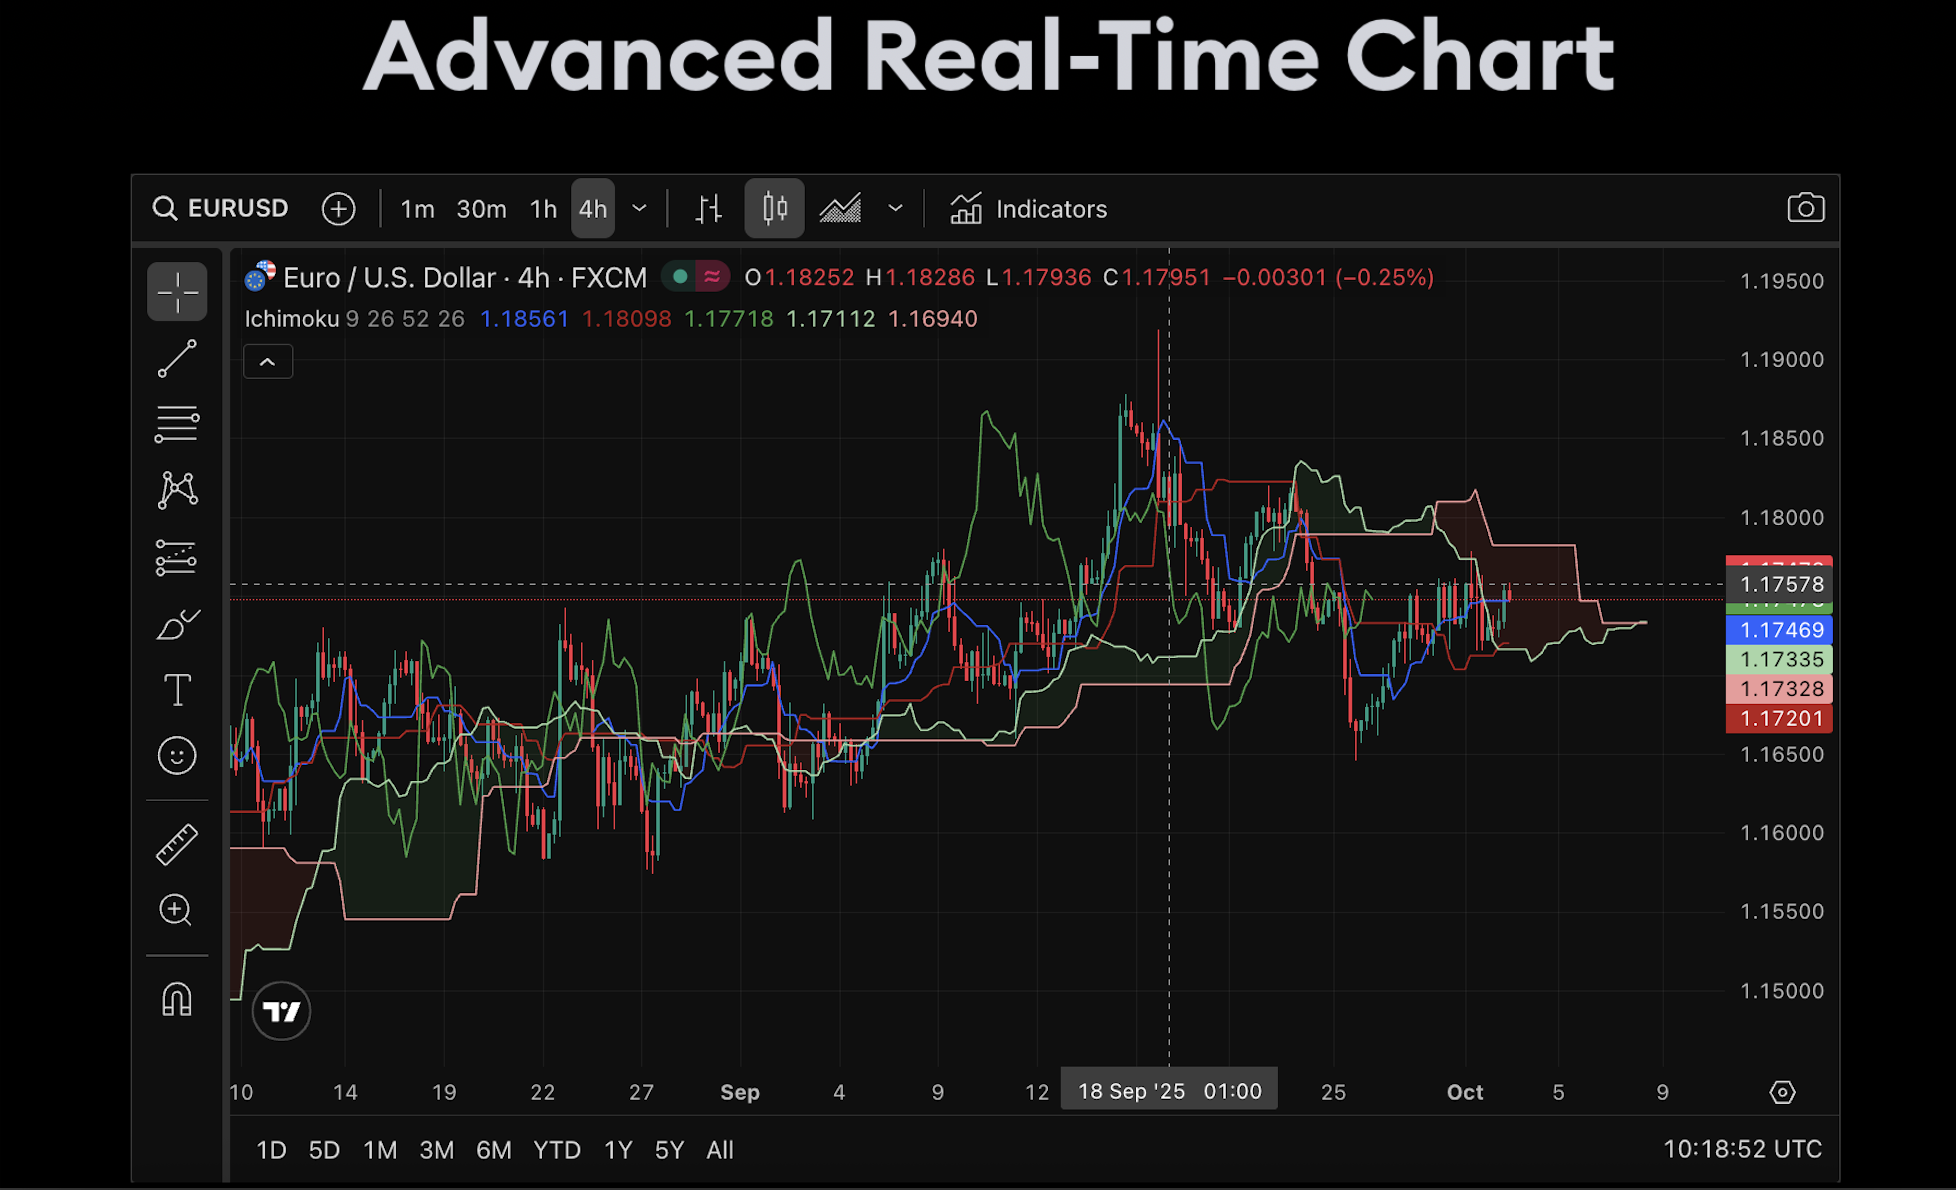Viewport: 1956px width, 1190px height.
Task: Open the Fibonacci retracement tool
Action: [x=177, y=424]
